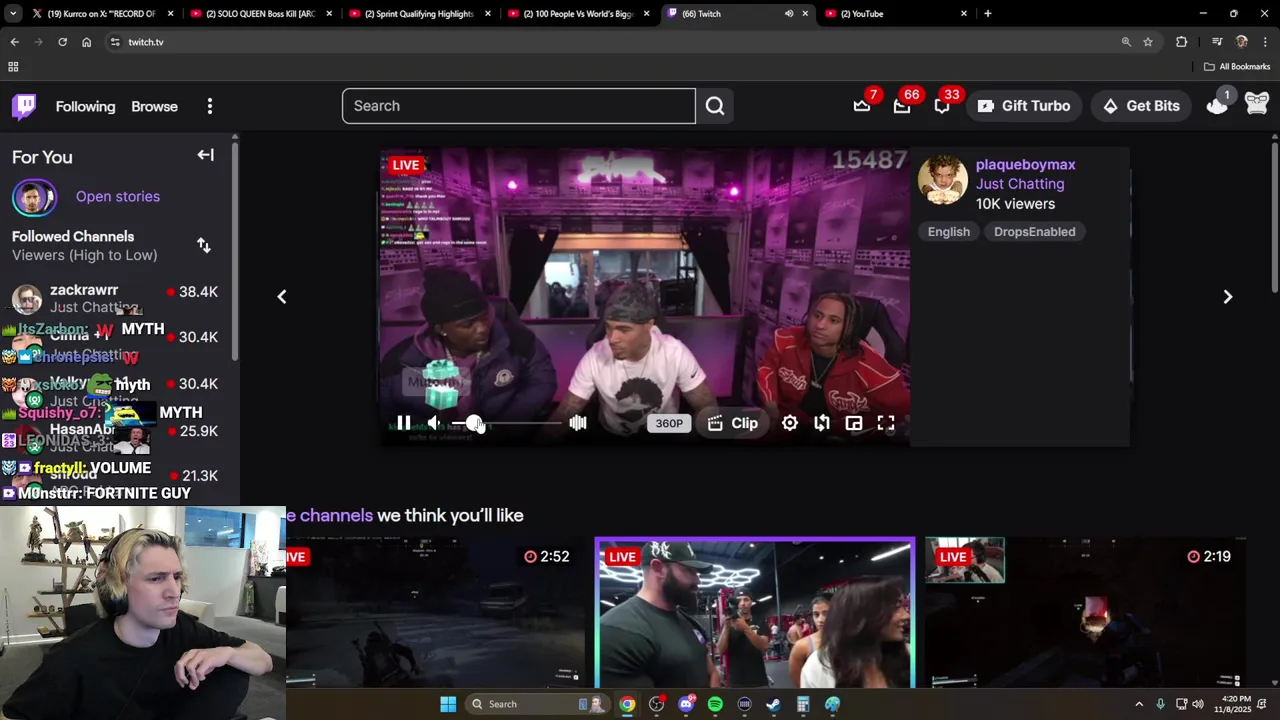1280x720 pixels.
Task: Open the three-dot more menu beside Browse
Action: (209, 106)
